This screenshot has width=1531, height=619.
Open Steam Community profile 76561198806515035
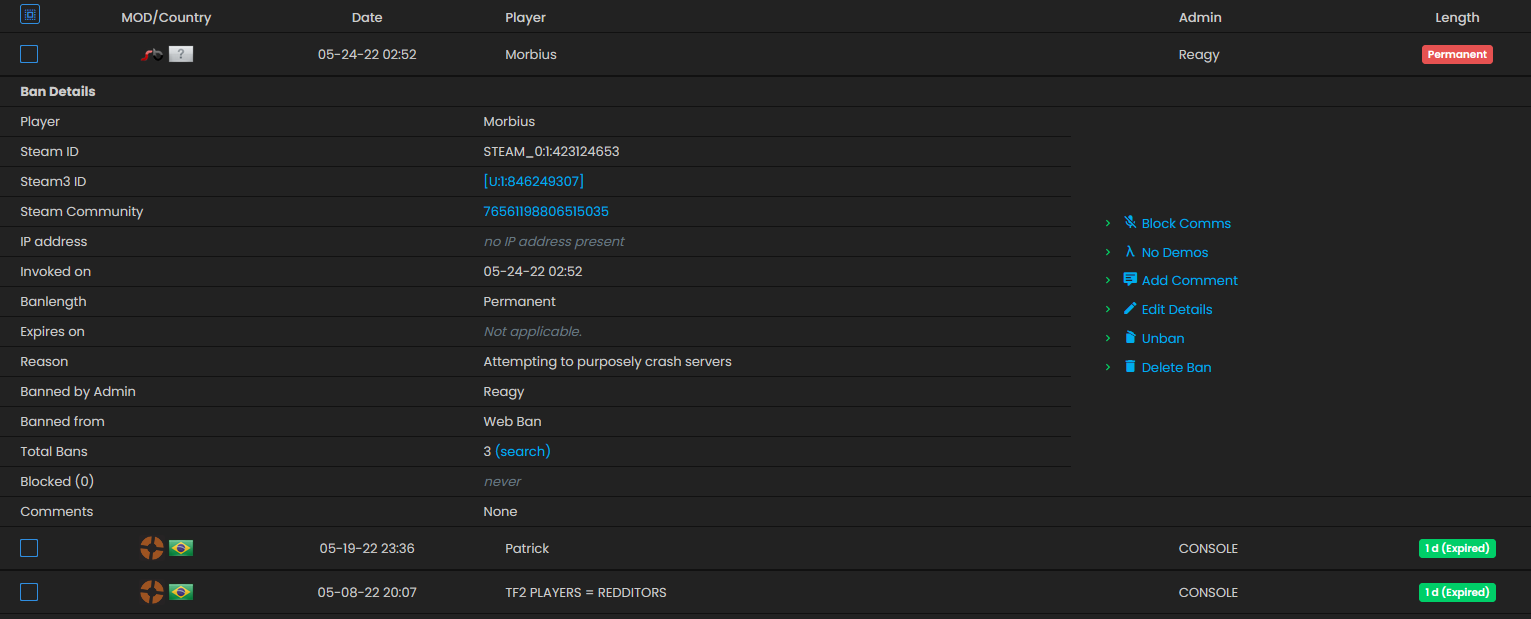point(546,211)
